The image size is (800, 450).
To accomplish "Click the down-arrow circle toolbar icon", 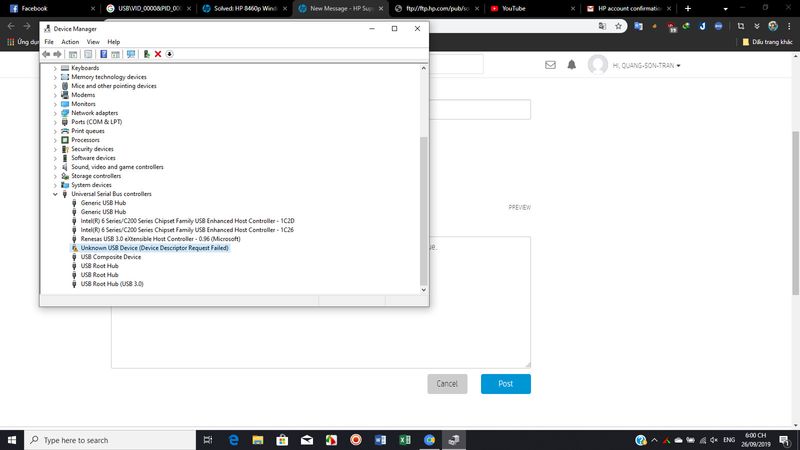I will coord(169,54).
